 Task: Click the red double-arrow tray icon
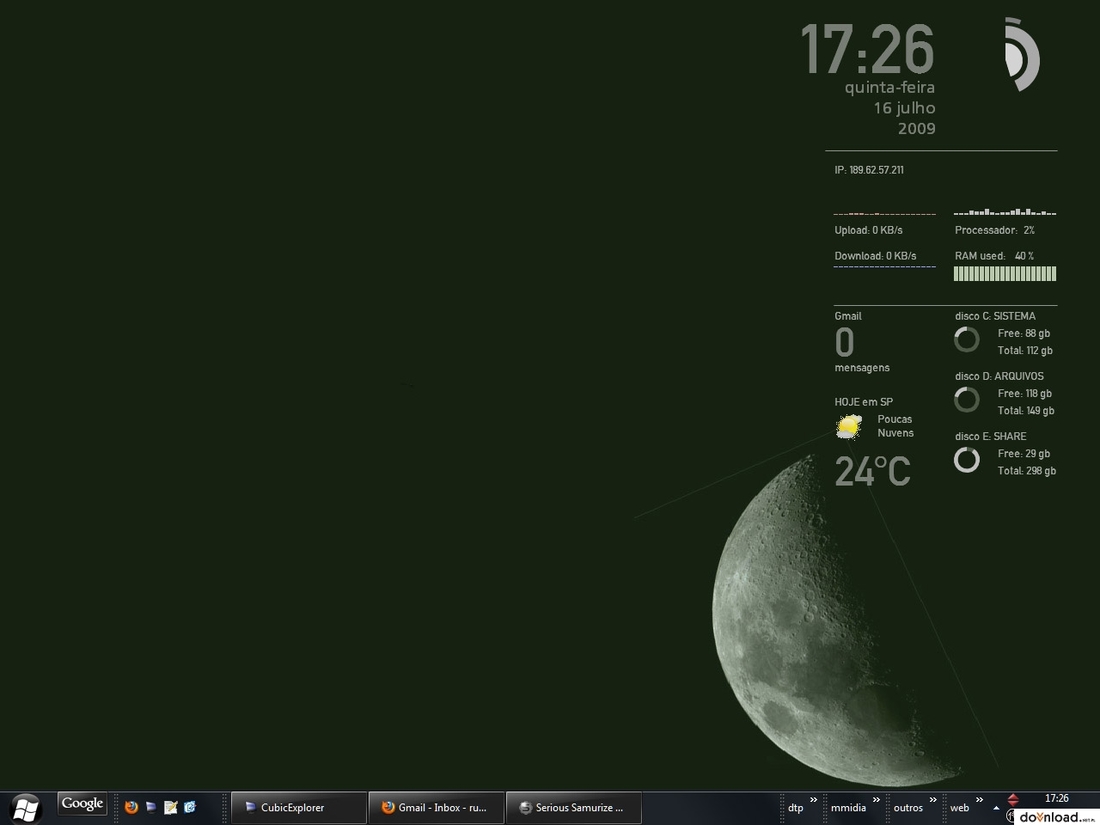tap(1013, 799)
